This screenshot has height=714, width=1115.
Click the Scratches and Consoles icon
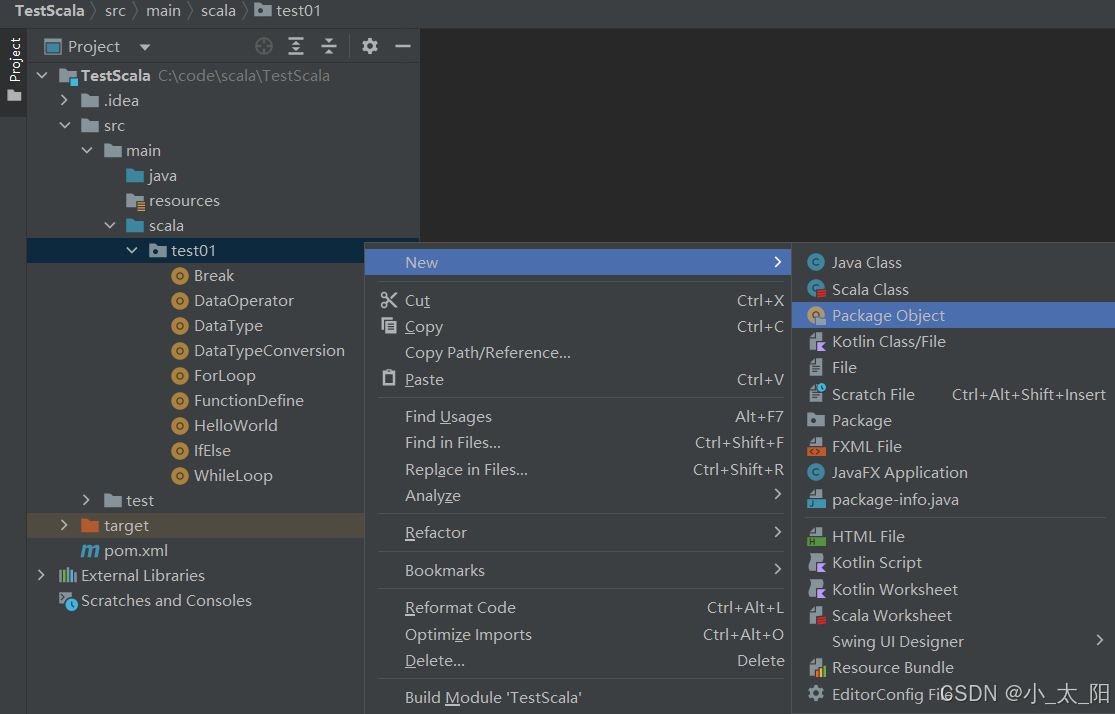point(68,601)
